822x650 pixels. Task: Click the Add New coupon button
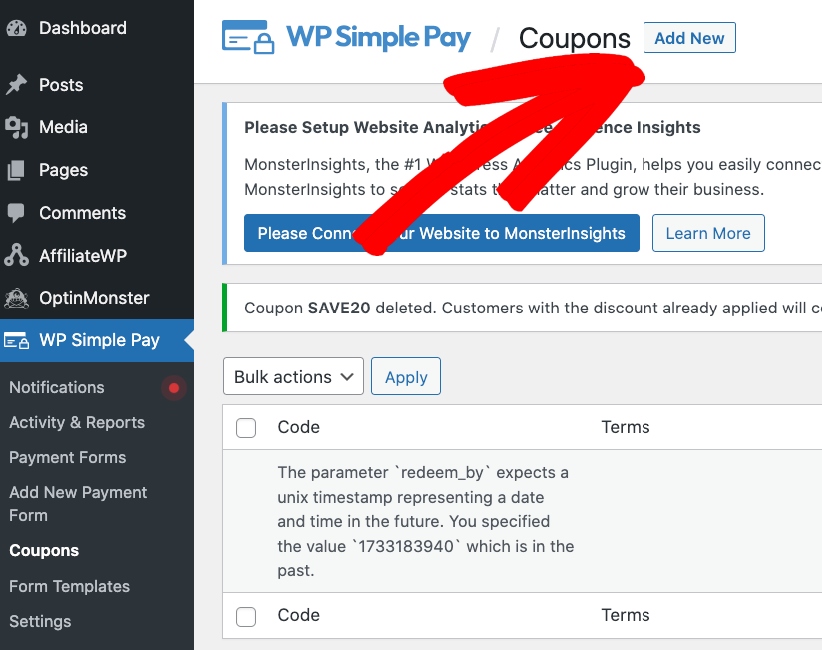pos(689,38)
